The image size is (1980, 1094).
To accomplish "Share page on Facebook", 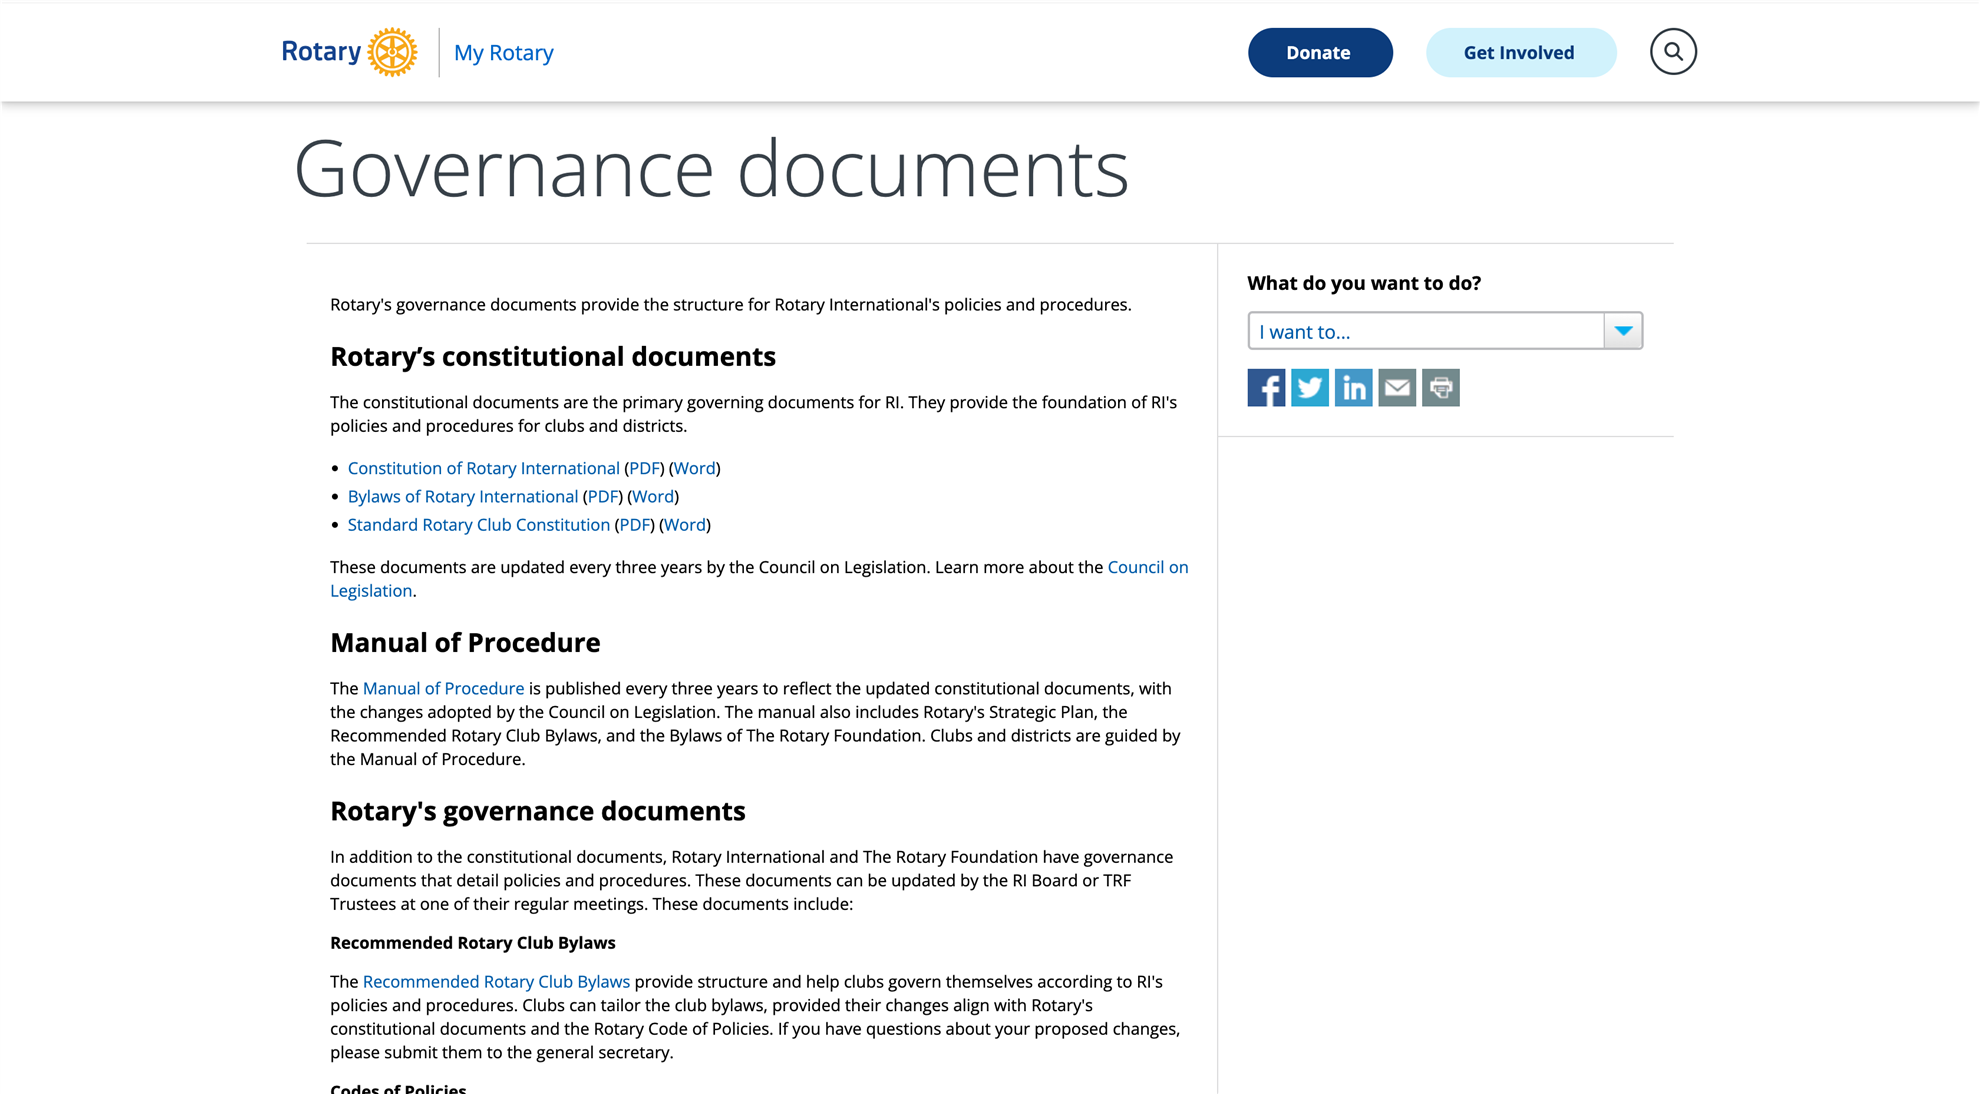I will pyautogui.click(x=1266, y=387).
